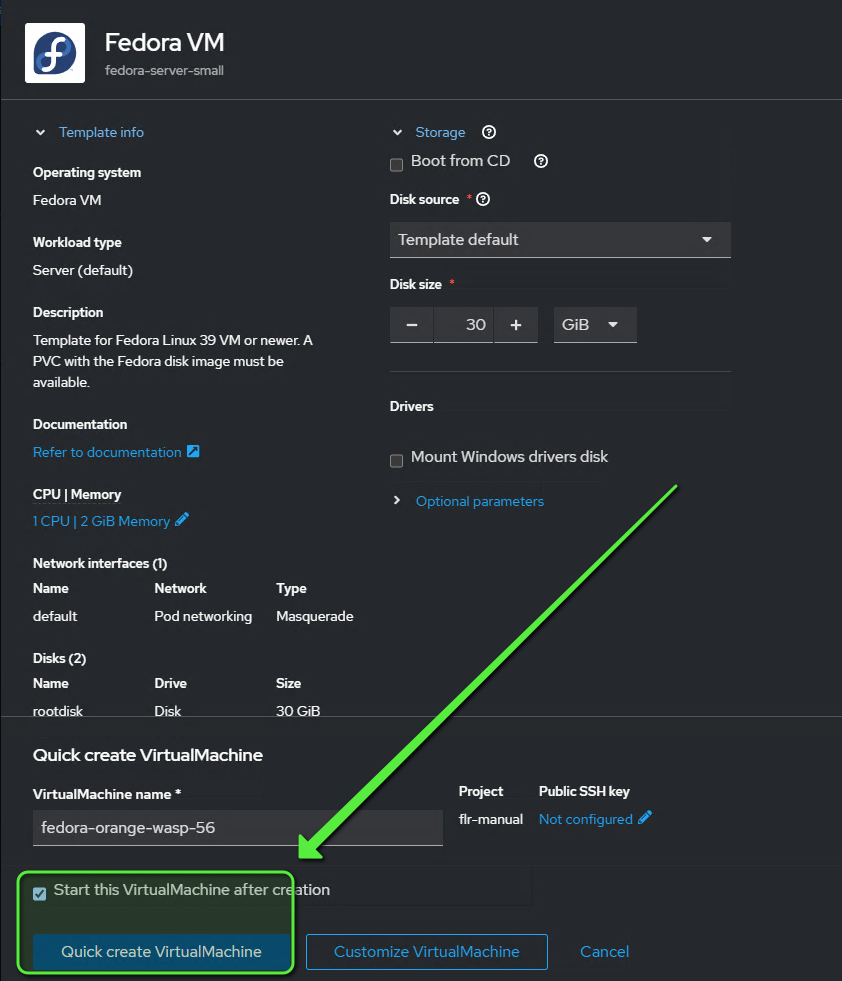Viewport: 842px width, 981px height.
Task: Open Disk source help icon
Action: point(483,199)
